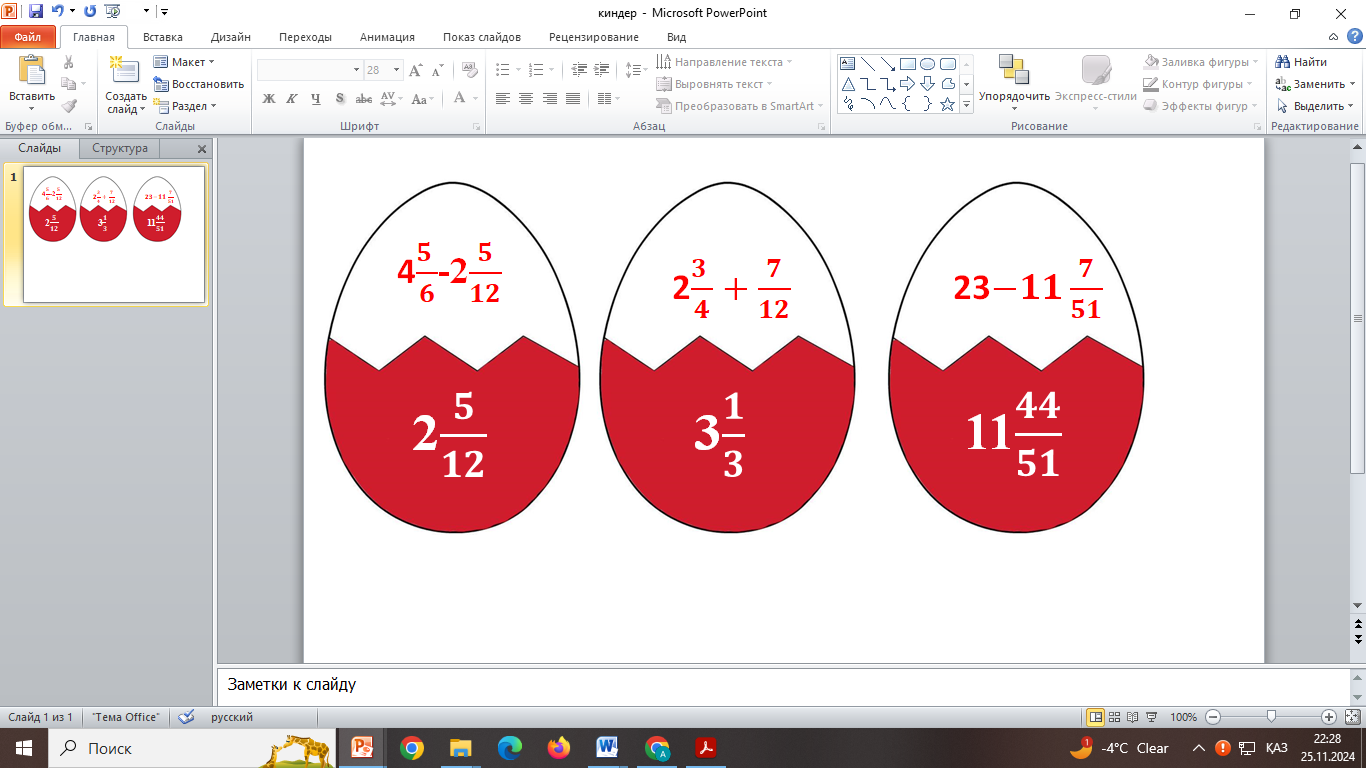Undo the last action
1366x768 pixels.
pos(58,12)
